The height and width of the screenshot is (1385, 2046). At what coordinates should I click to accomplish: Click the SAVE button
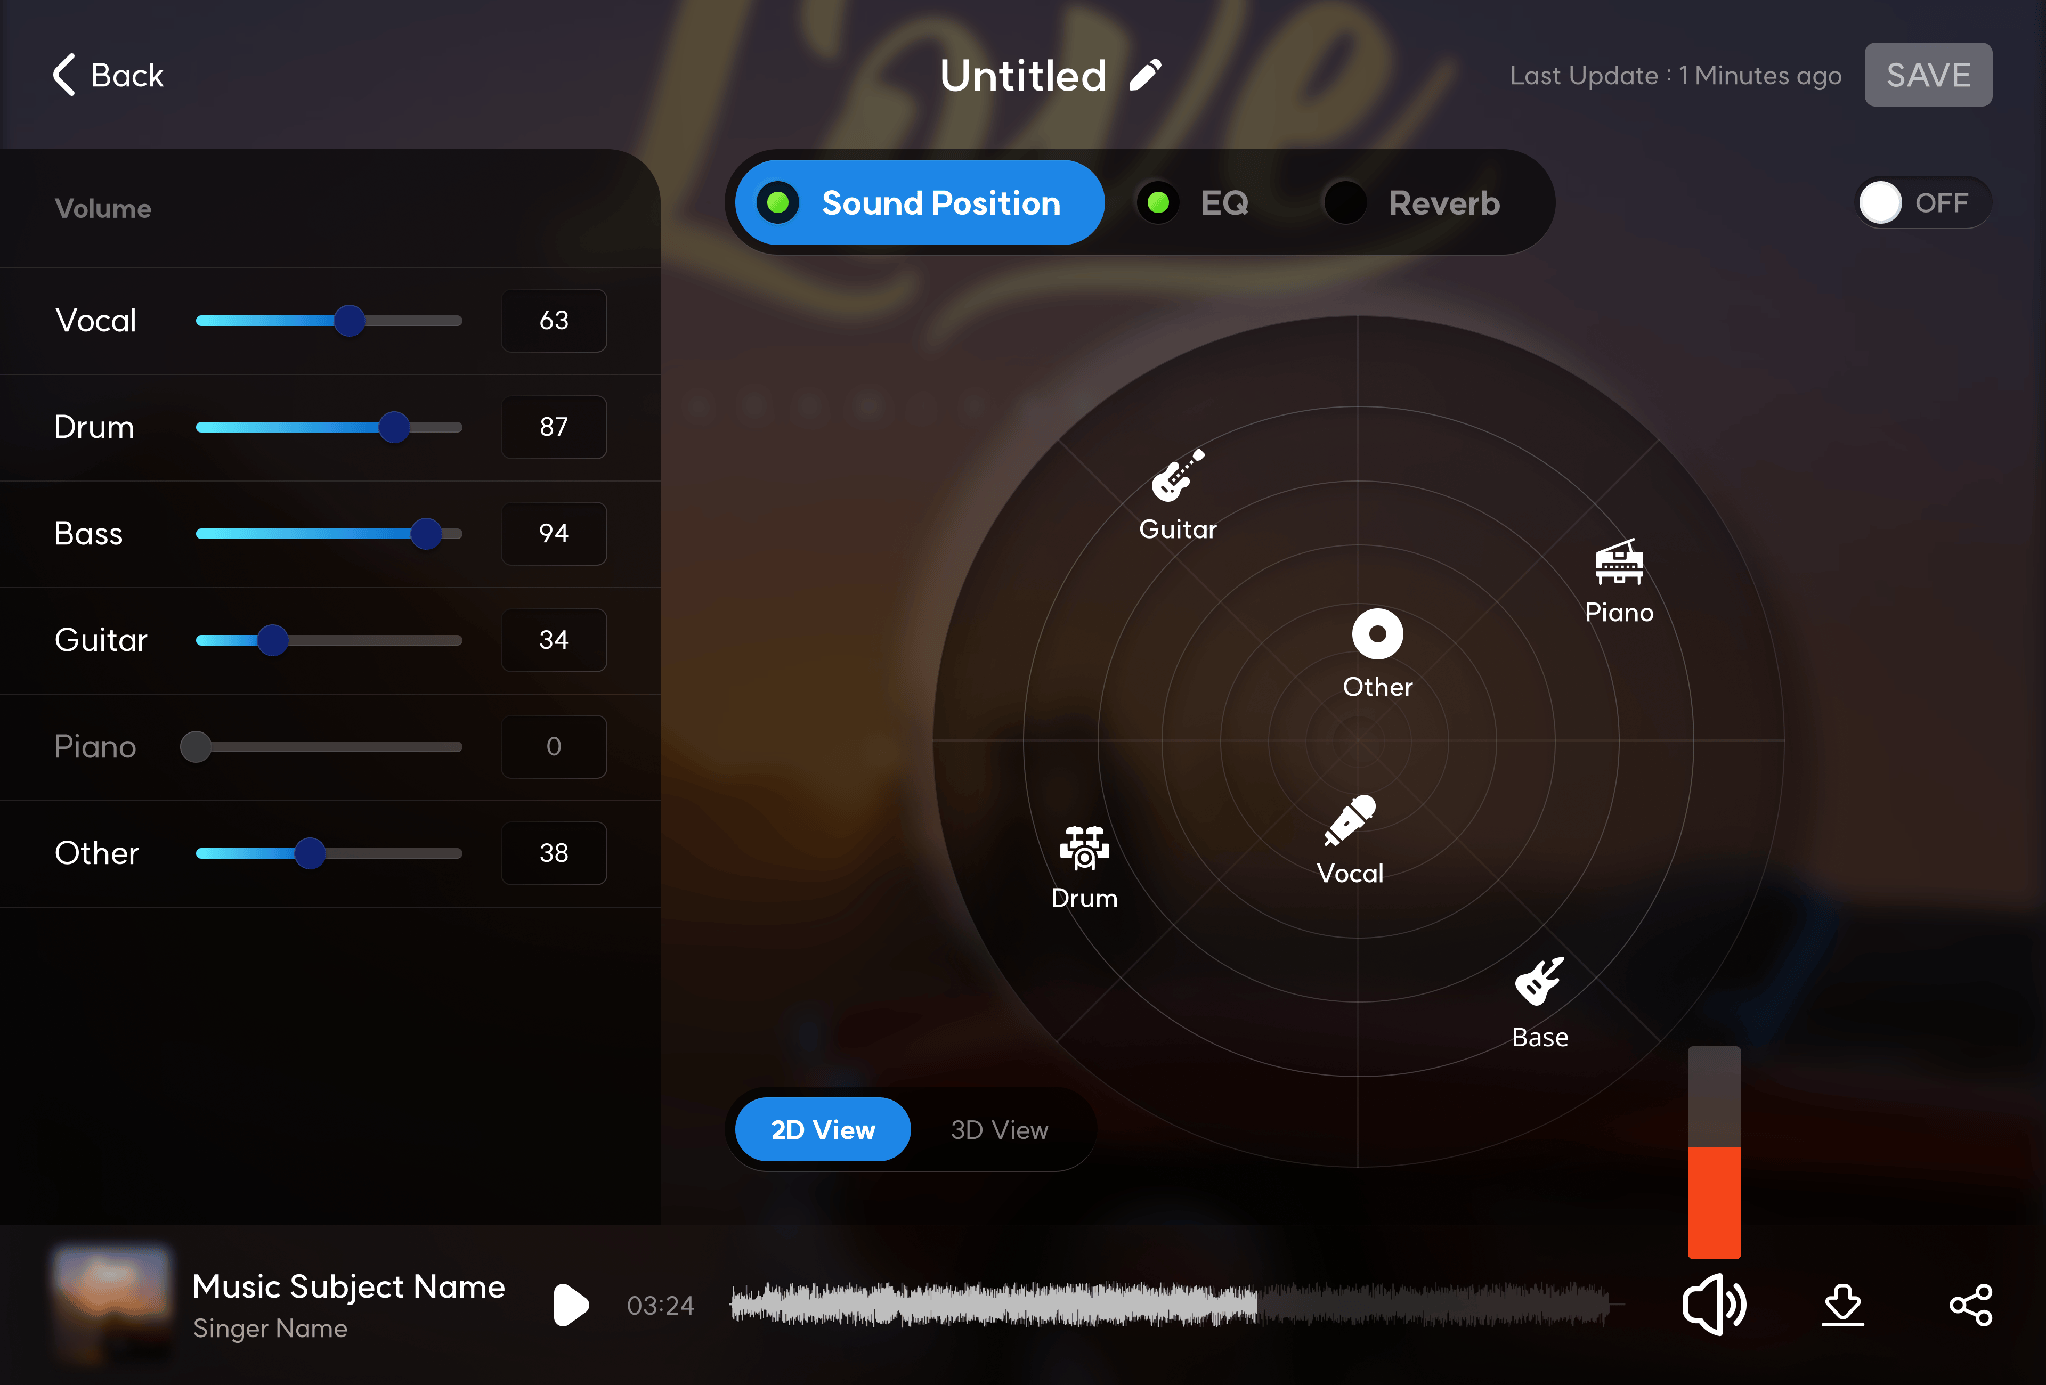pyautogui.click(x=1928, y=75)
